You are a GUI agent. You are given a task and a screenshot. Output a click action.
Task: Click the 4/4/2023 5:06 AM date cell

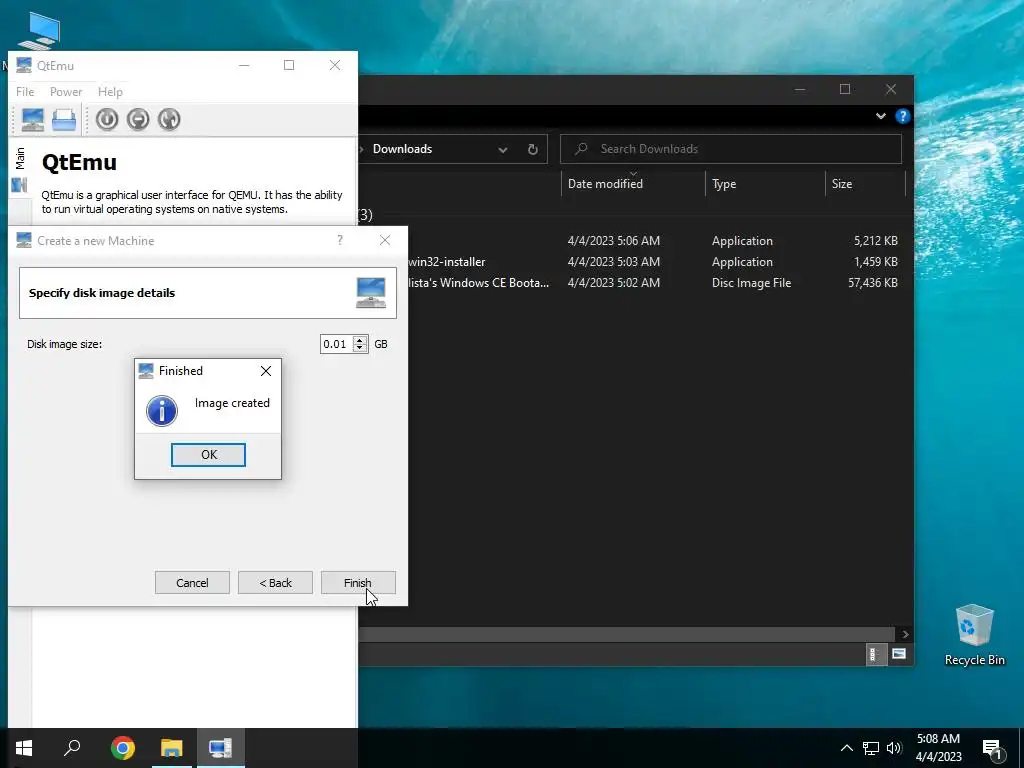pyautogui.click(x=613, y=241)
